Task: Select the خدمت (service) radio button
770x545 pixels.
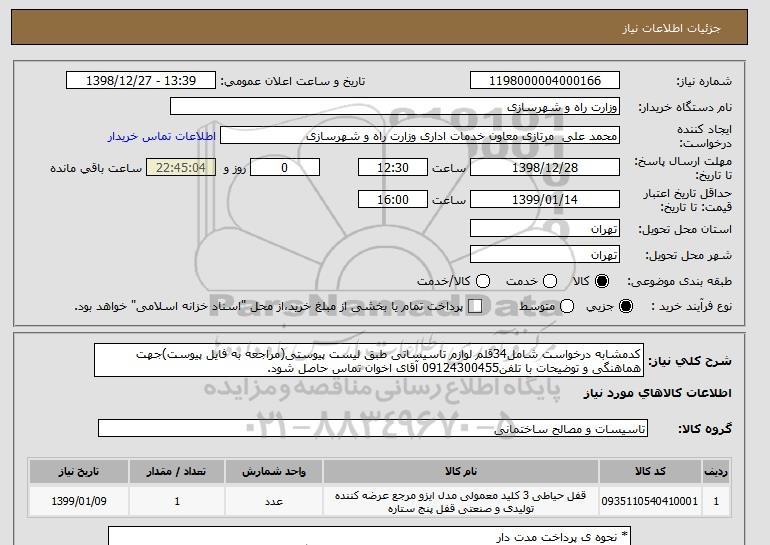Action: click(550, 281)
